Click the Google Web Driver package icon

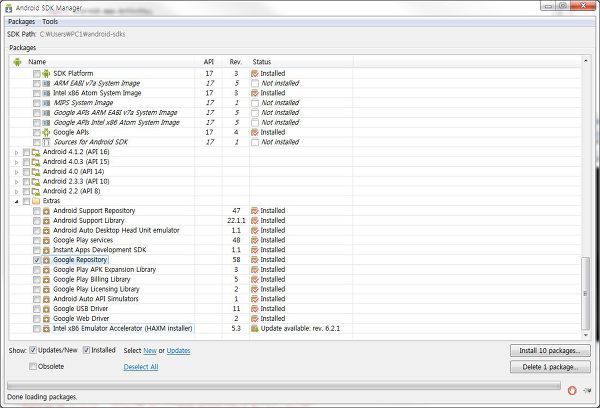[46, 319]
